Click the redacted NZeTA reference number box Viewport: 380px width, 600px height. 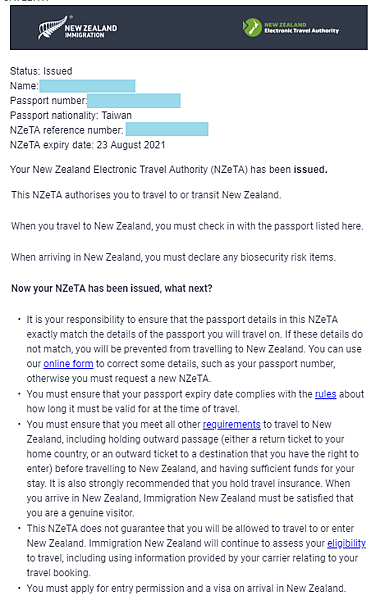pos(167,129)
